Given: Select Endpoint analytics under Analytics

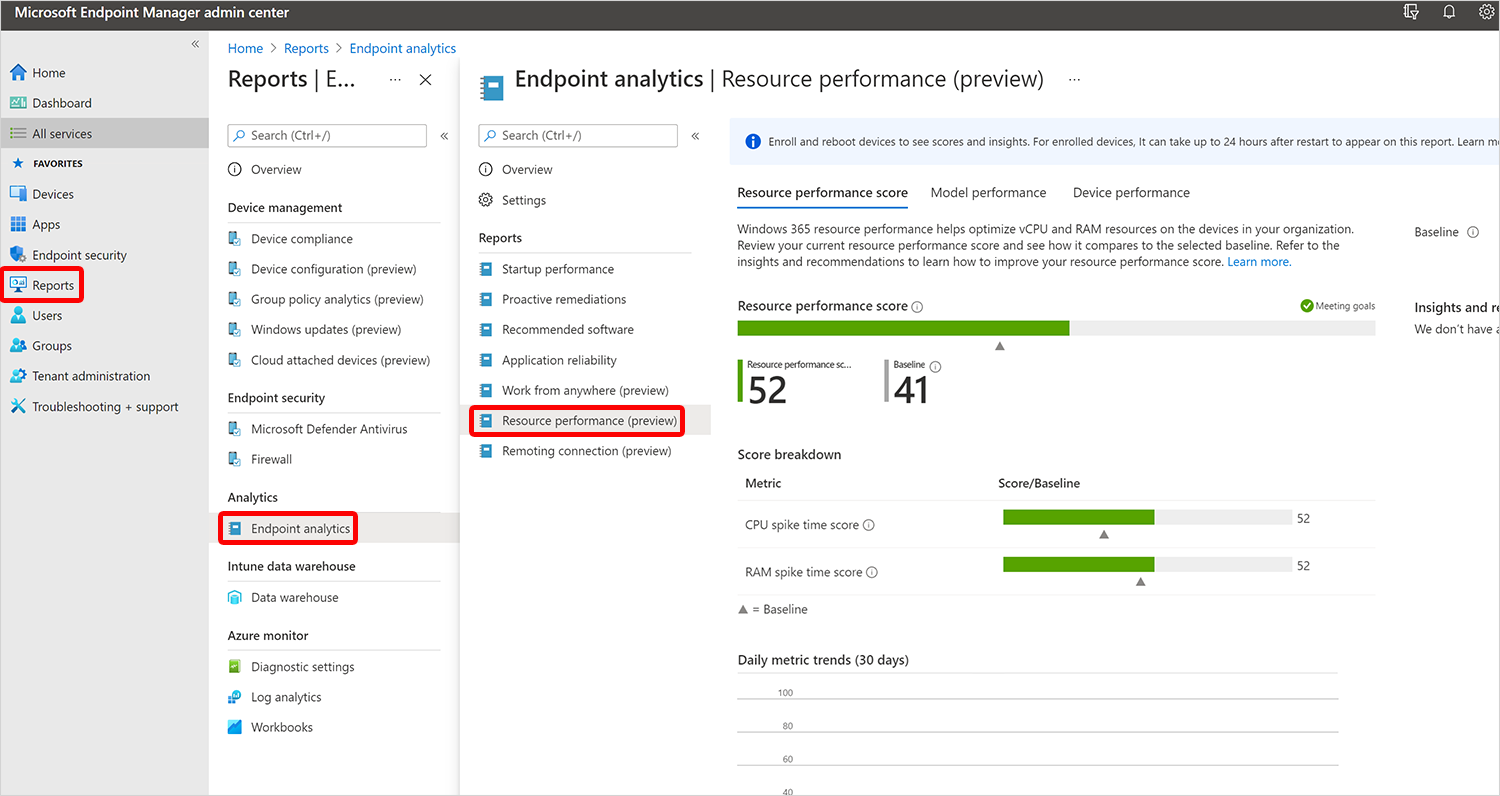Looking at the screenshot, I should pos(294,527).
